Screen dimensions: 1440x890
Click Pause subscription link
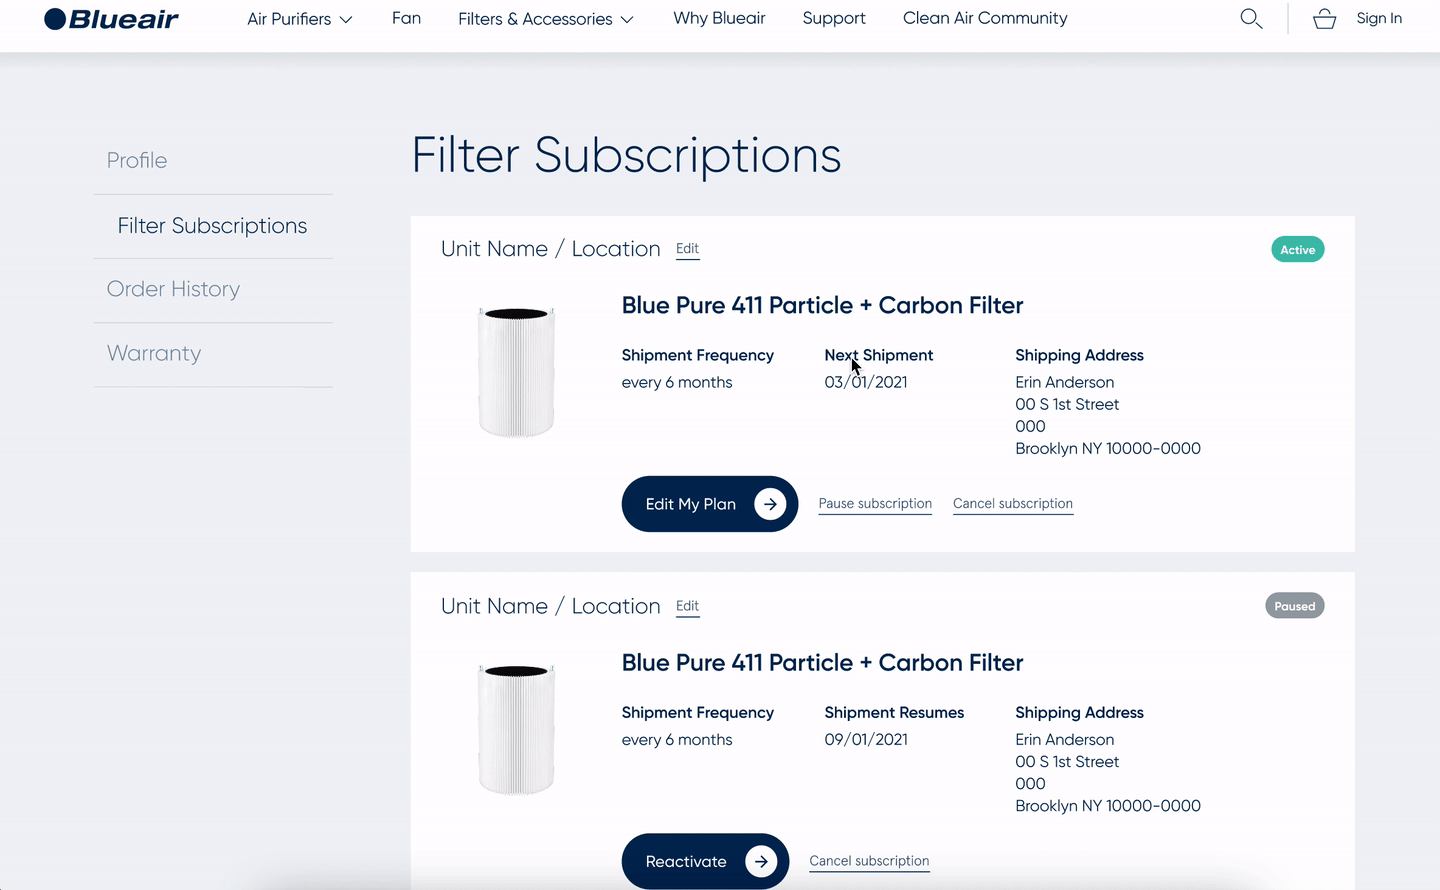pyautogui.click(x=875, y=504)
